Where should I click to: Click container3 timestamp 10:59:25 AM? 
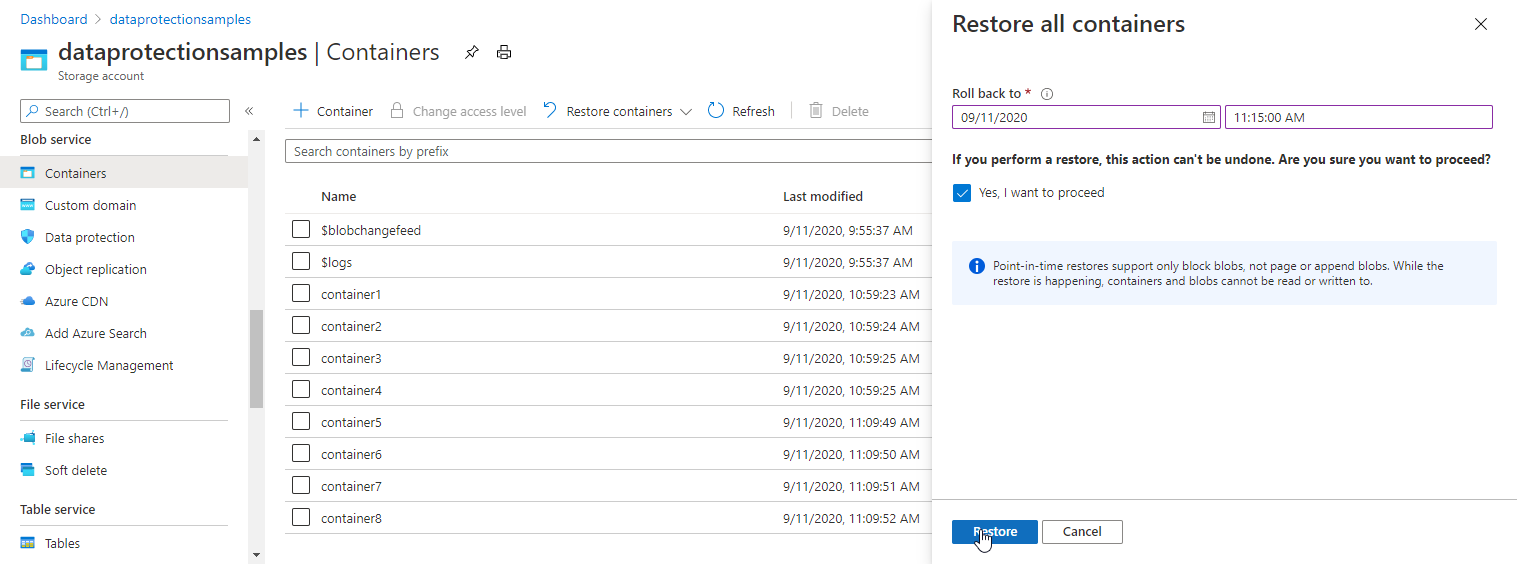[851, 358]
